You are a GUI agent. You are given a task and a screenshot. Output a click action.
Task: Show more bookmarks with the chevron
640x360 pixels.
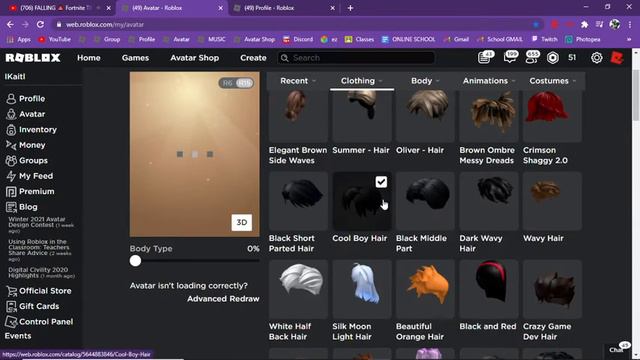[629, 40]
